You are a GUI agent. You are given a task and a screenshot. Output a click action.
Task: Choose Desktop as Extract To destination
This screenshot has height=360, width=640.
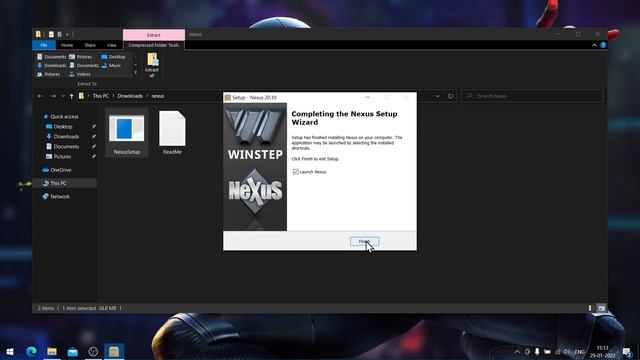tap(113, 57)
